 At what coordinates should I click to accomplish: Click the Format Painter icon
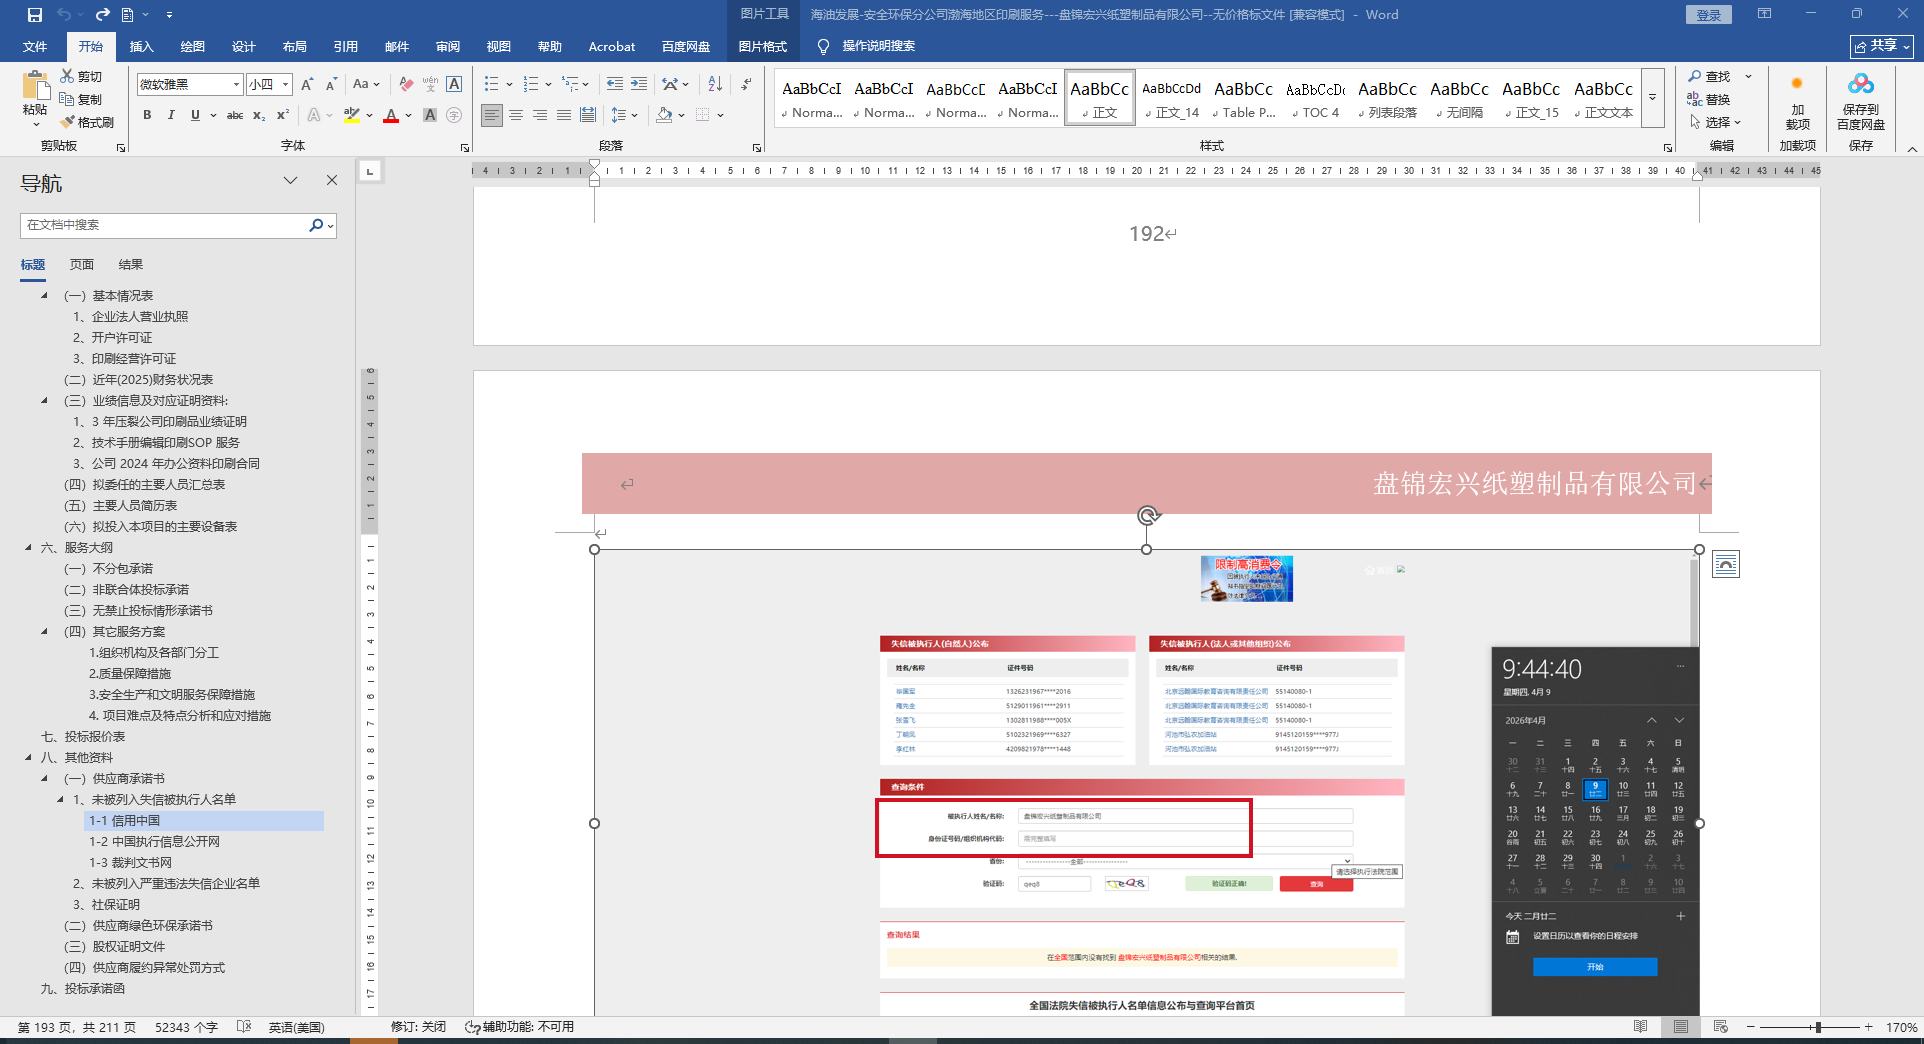[87, 122]
